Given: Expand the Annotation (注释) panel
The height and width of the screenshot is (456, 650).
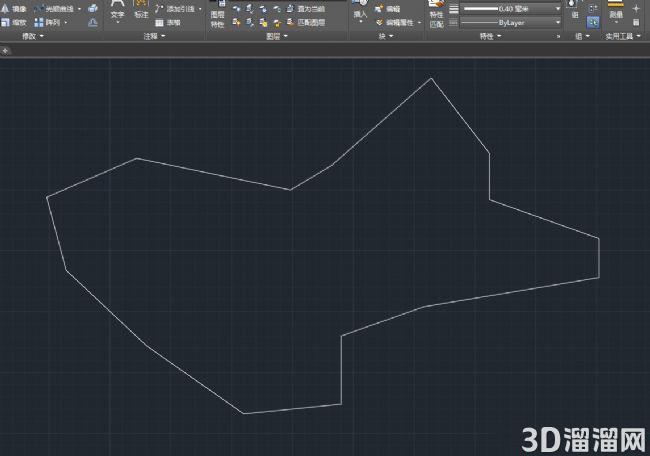Looking at the screenshot, I should tap(154, 36).
